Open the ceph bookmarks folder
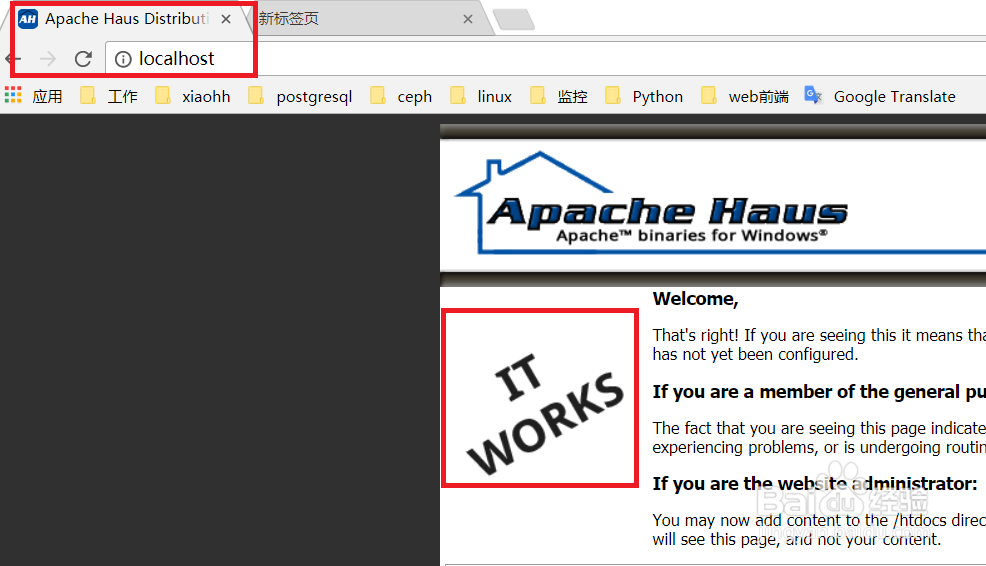 (401, 96)
